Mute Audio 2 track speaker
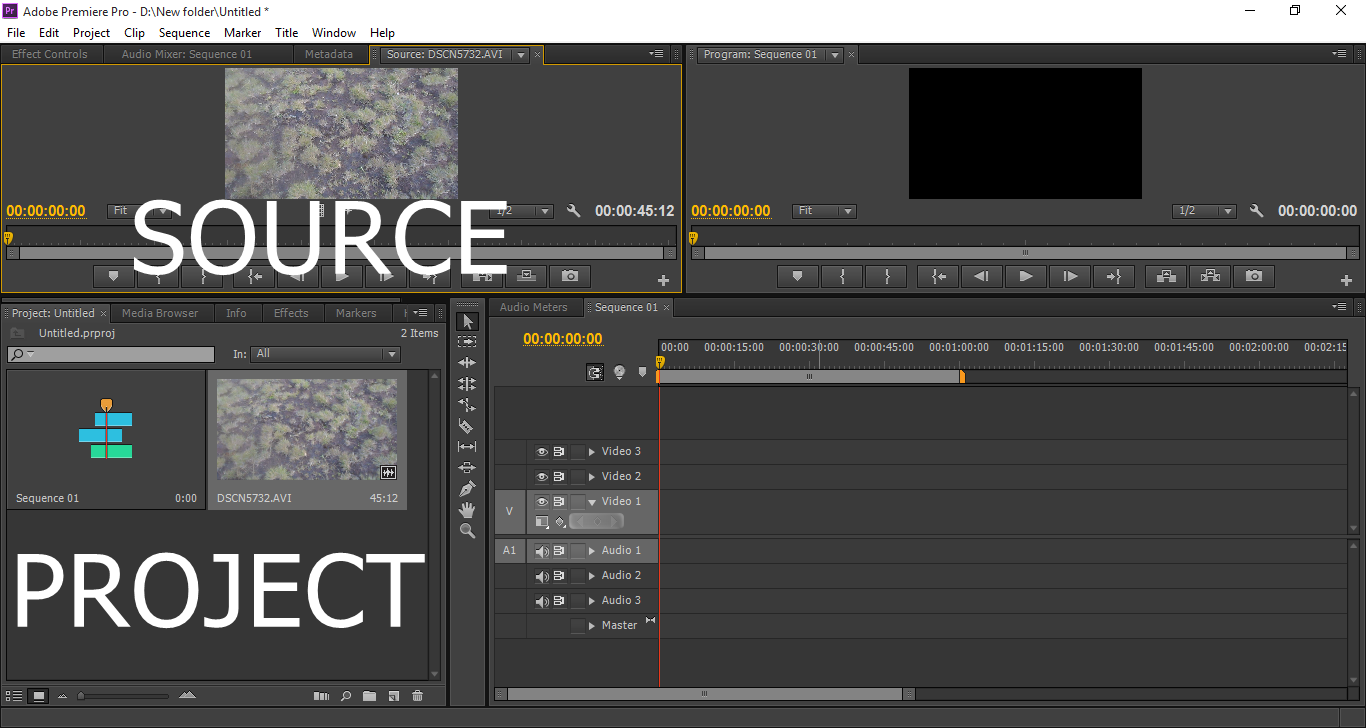This screenshot has height=728, width=1366. pos(542,576)
